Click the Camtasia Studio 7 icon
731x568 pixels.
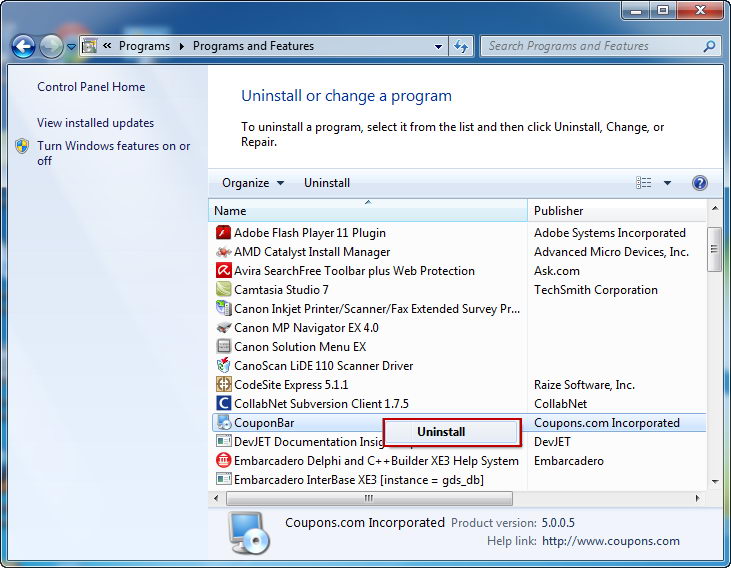pos(224,290)
